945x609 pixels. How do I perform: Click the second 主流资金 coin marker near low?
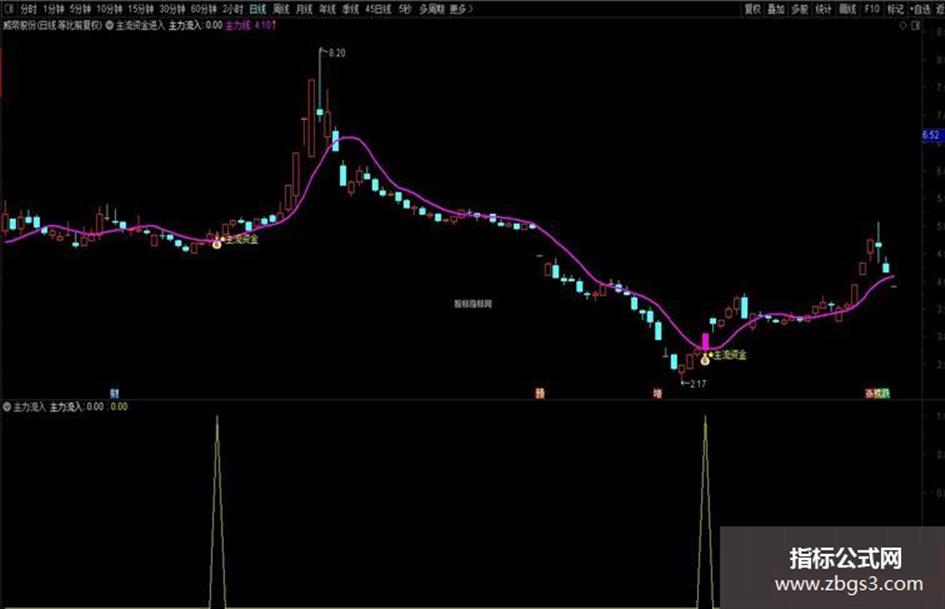705,361
